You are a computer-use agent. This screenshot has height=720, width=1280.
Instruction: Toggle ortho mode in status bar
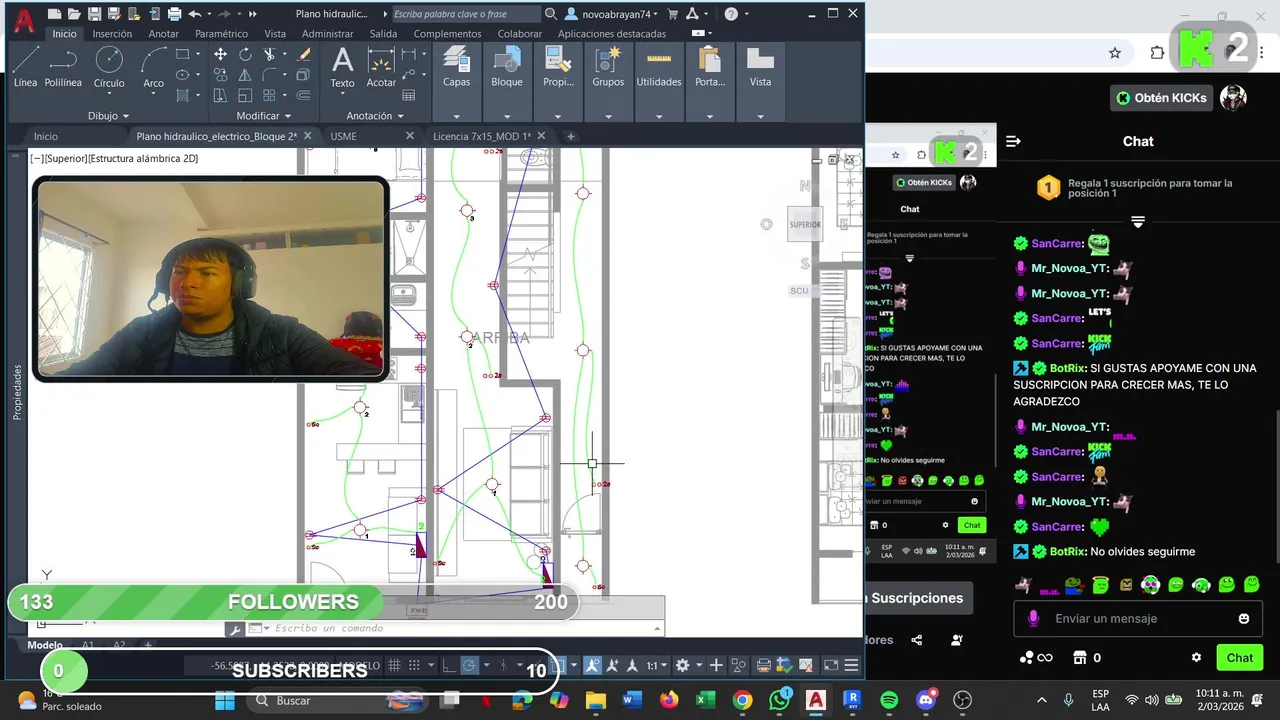(449, 665)
